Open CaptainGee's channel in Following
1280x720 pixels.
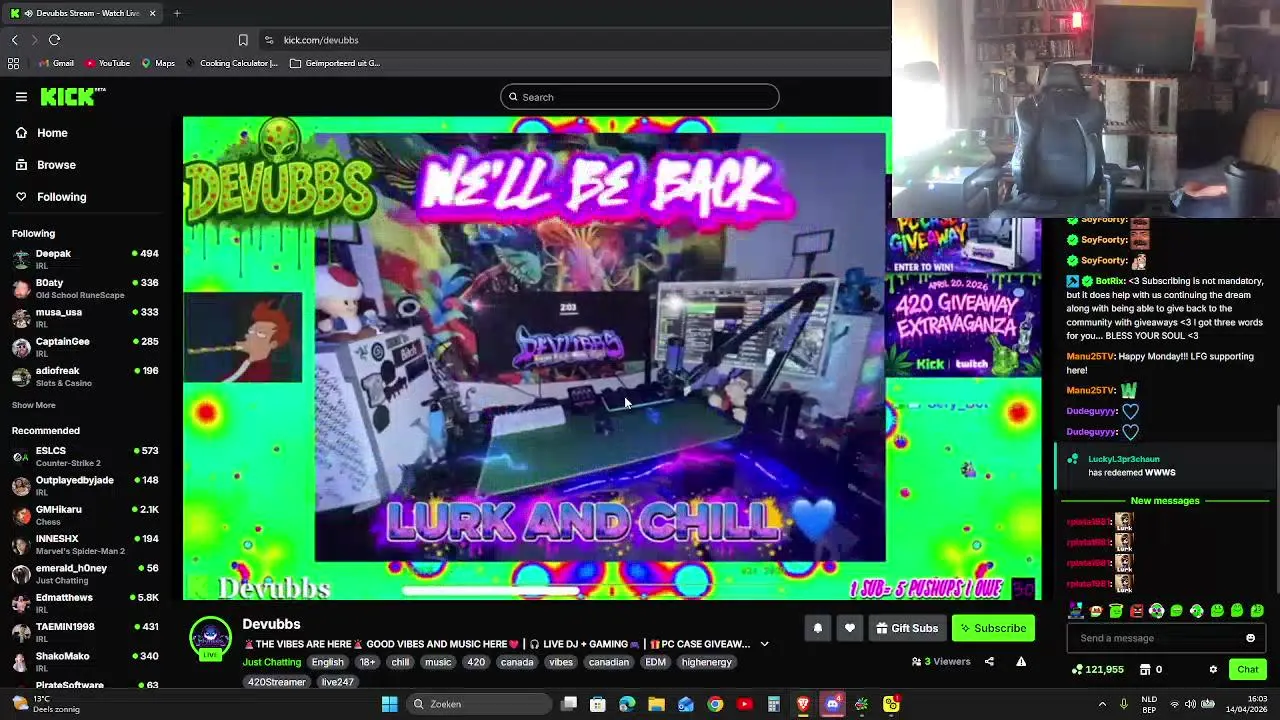(x=86, y=347)
